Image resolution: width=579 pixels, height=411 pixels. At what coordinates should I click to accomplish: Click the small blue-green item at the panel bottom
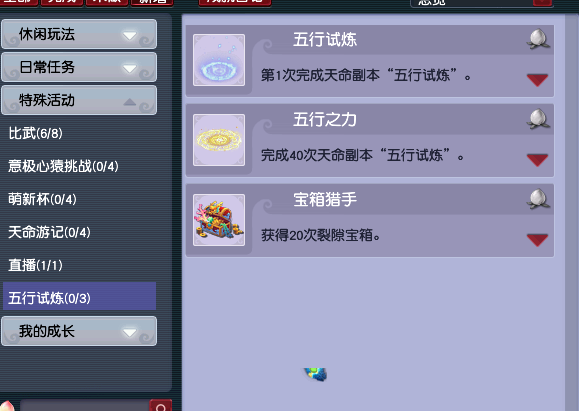pyautogui.click(x=316, y=374)
